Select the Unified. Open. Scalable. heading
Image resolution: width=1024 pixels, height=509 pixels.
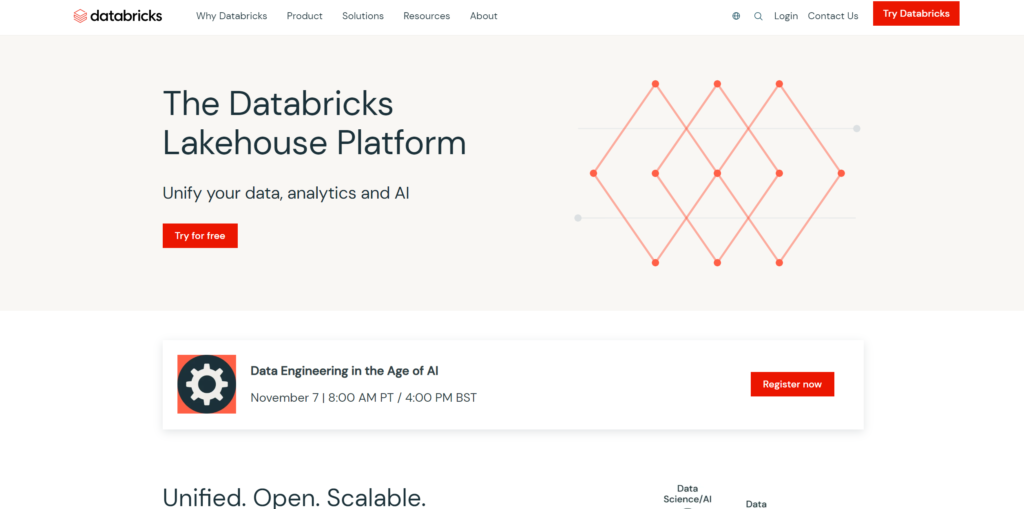[294, 497]
